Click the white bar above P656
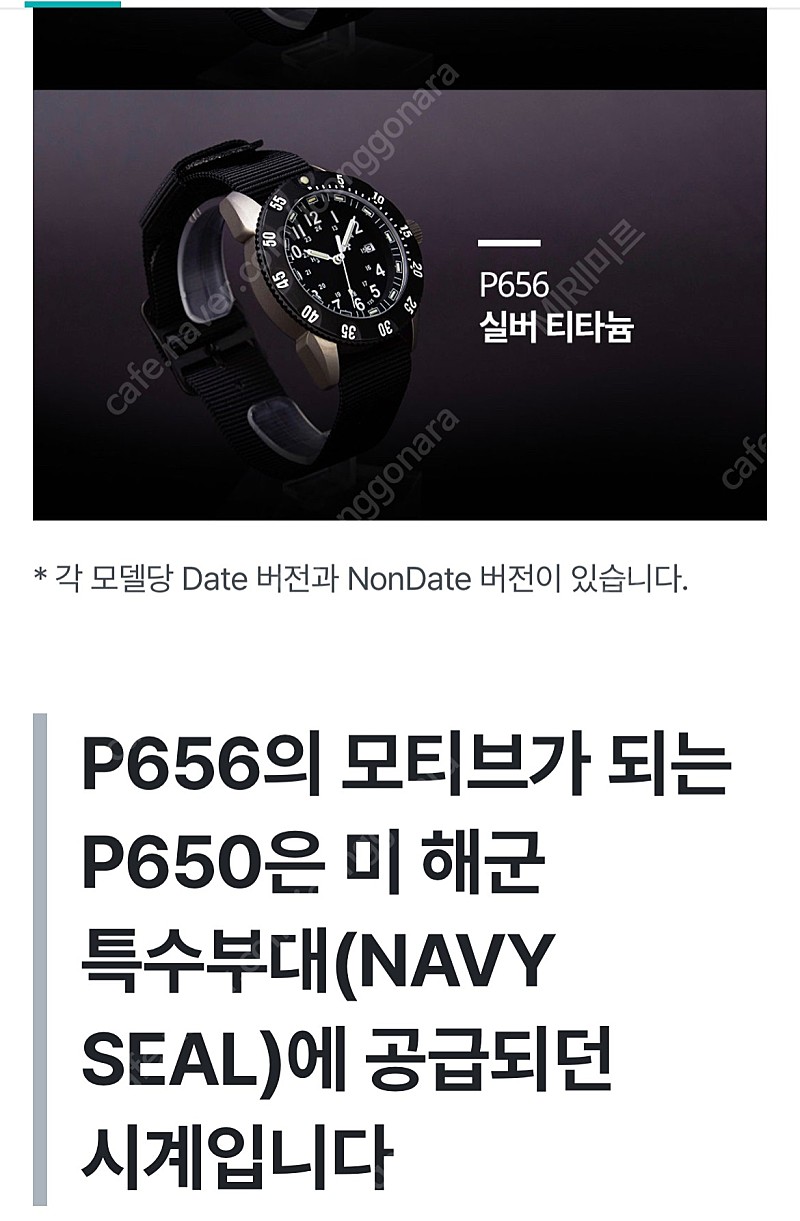800x1221 pixels. [508, 243]
